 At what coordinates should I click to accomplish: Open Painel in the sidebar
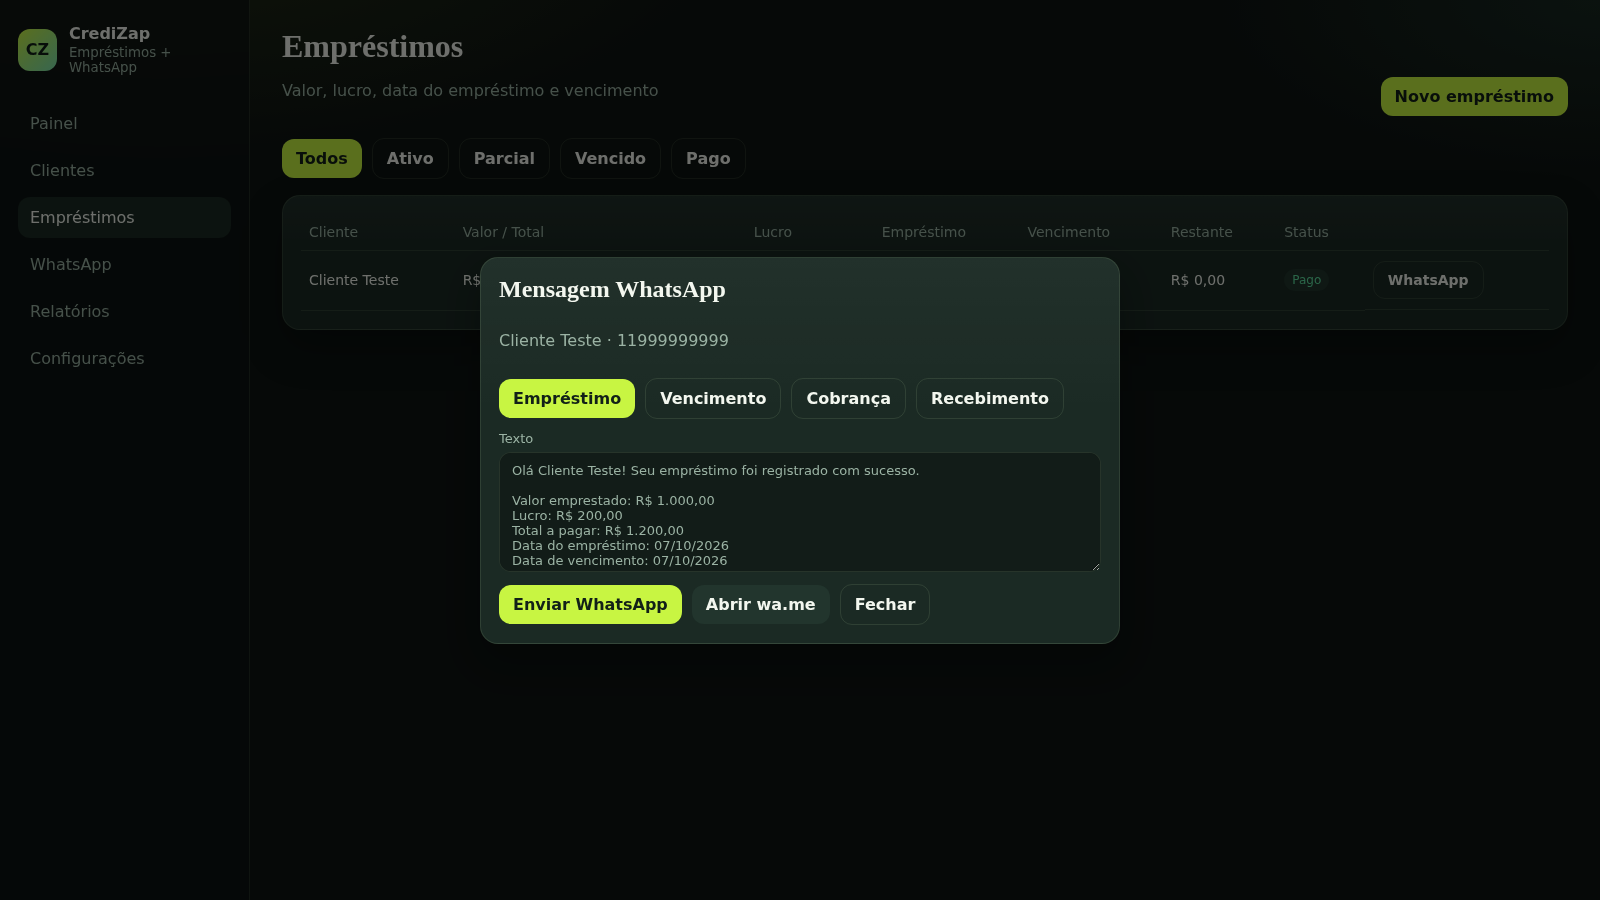[124, 123]
